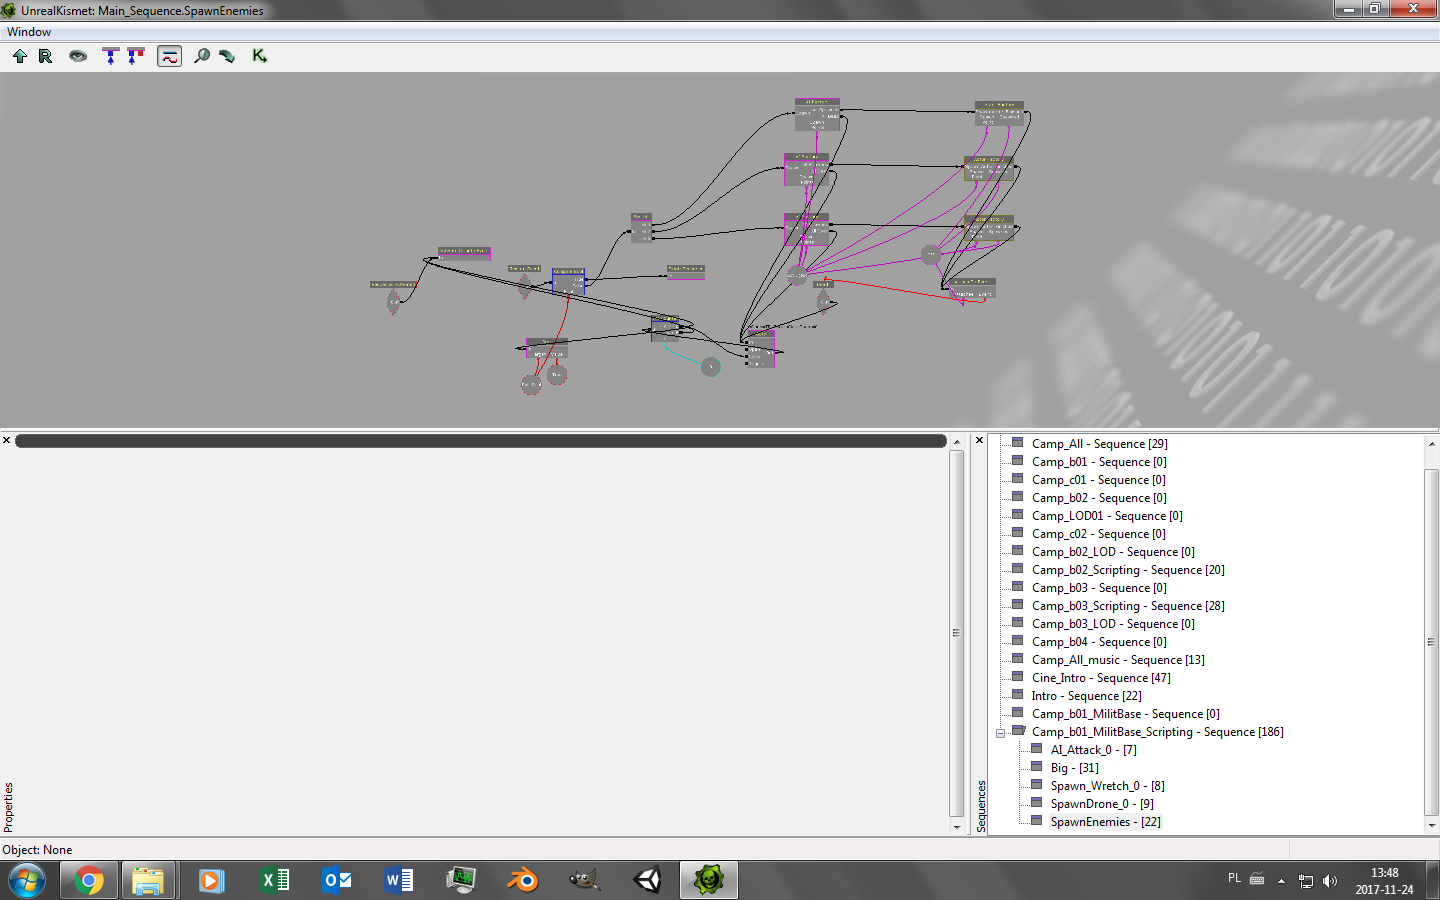The image size is (1440, 900).
Task: Click sequences list scrollbar down arrow
Action: (1432, 826)
